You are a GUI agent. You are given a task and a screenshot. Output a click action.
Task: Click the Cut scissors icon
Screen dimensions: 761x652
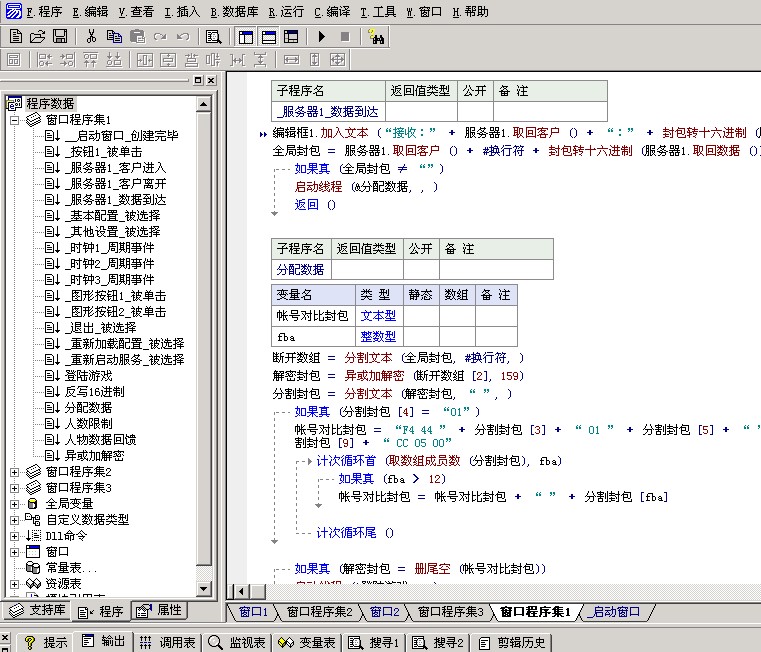(x=91, y=36)
